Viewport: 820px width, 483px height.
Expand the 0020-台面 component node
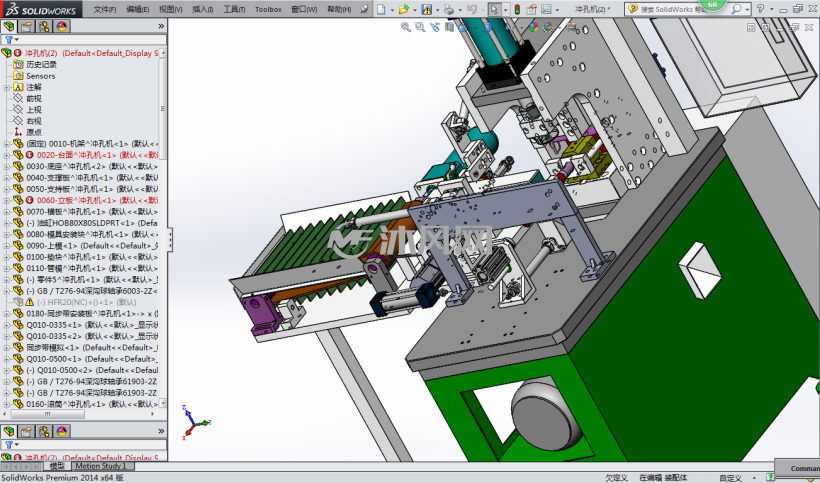6,155
